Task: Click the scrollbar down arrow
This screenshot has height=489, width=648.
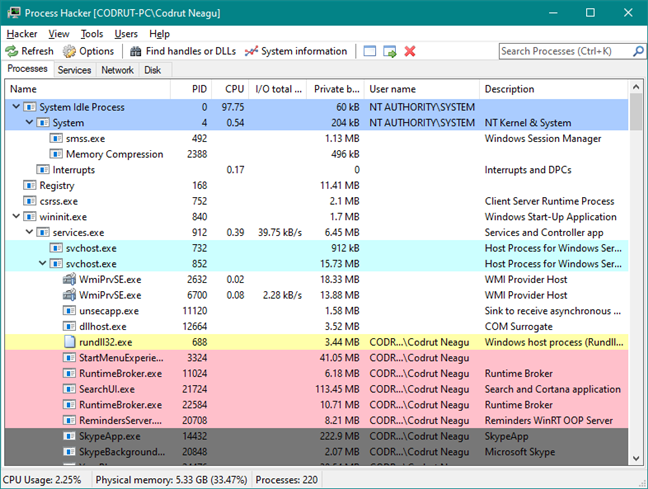Action: pyautogui.click(x=636, y=458)
